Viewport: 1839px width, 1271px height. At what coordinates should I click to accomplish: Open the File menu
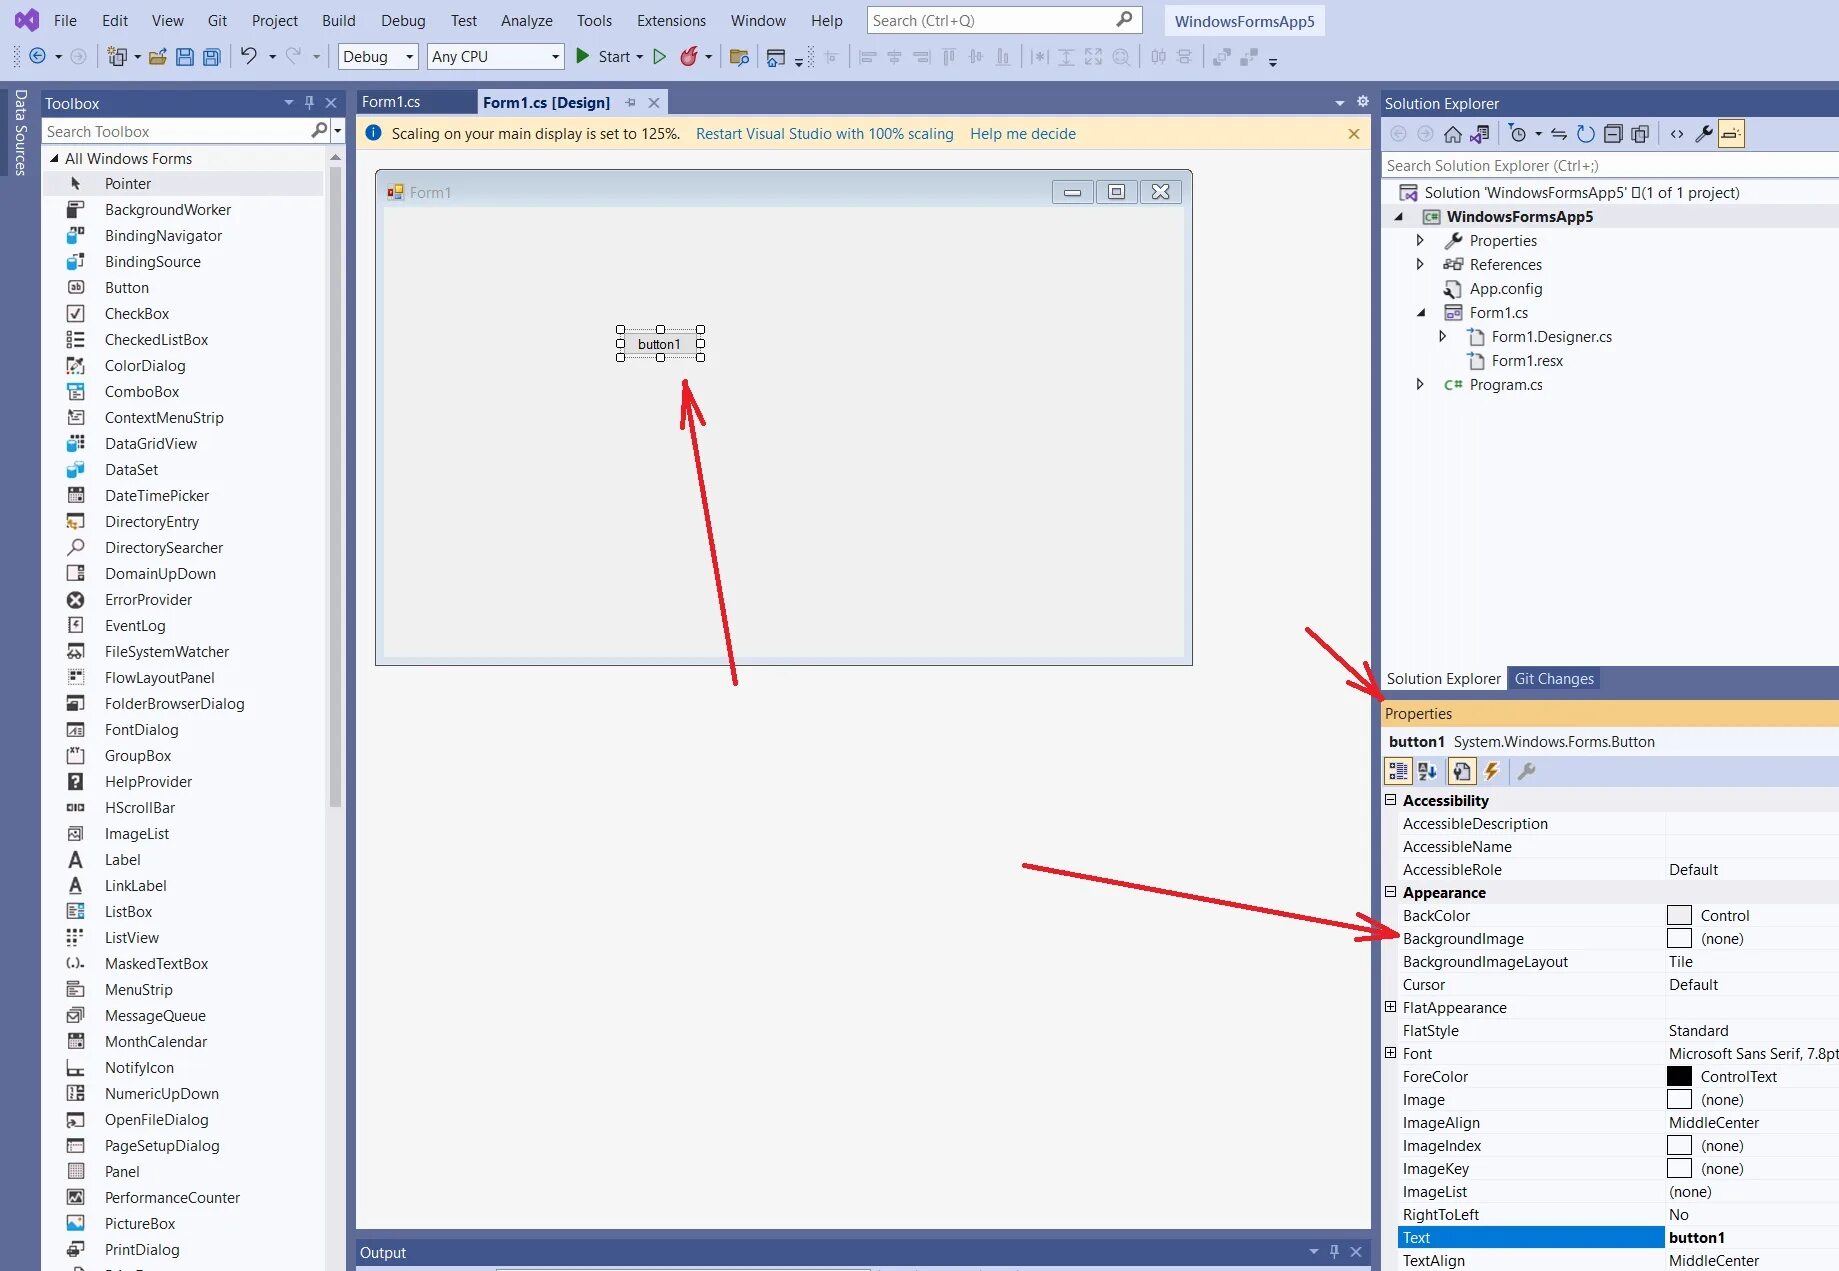point(65,20)
